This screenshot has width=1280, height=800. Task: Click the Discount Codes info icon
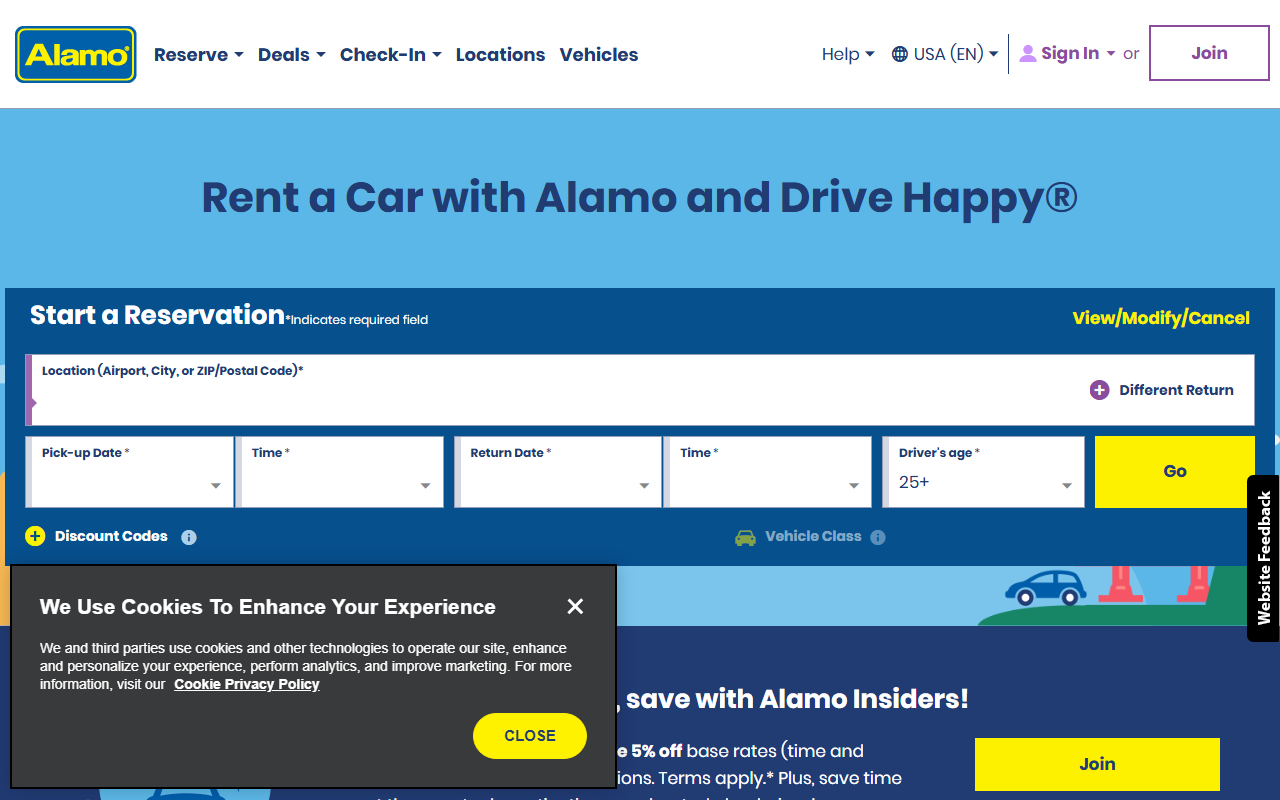click(189, 537)
